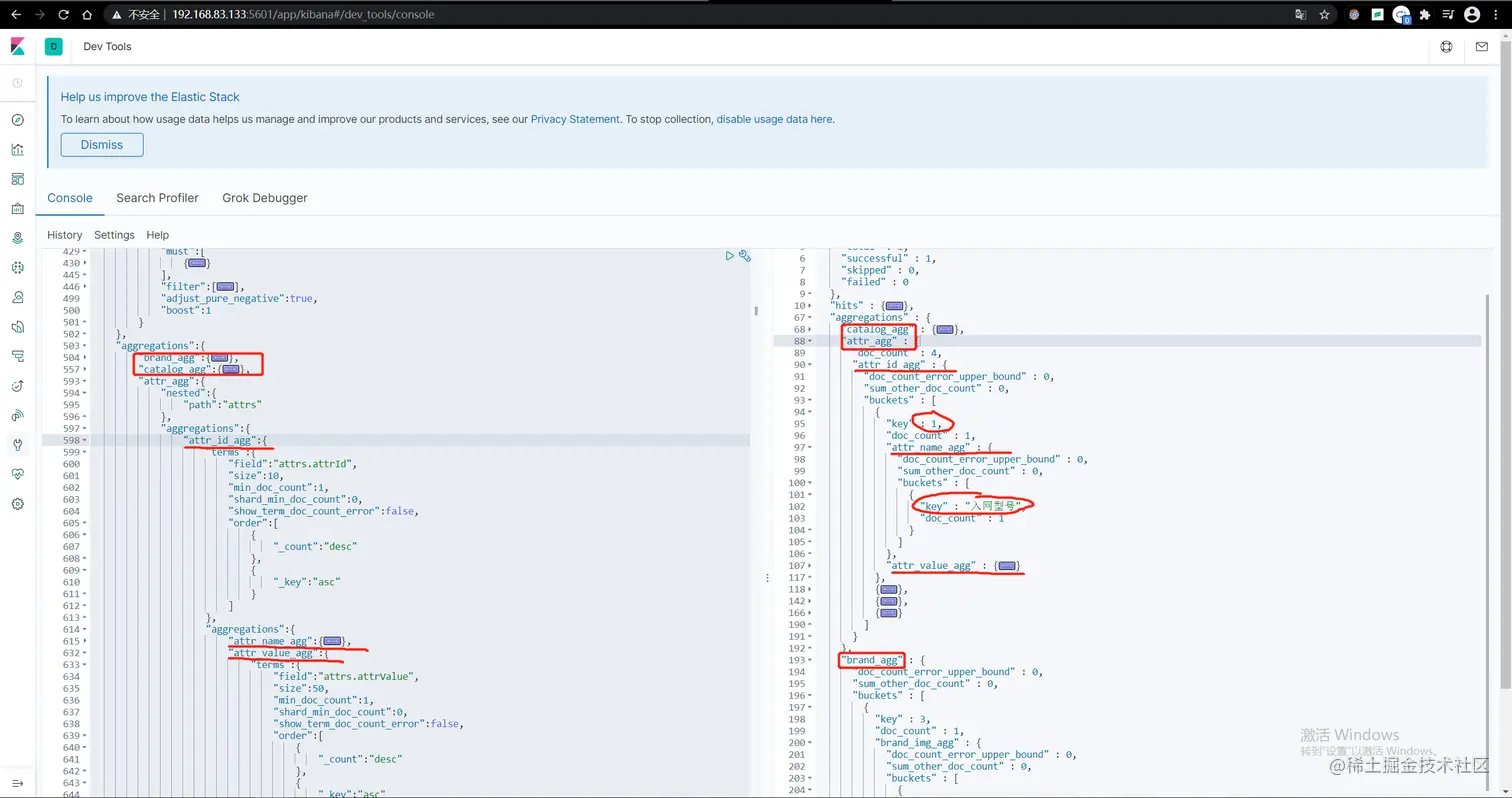Click the Kibana logo
Viewport: 1512px width, 798px height.
tap(17, 47)
